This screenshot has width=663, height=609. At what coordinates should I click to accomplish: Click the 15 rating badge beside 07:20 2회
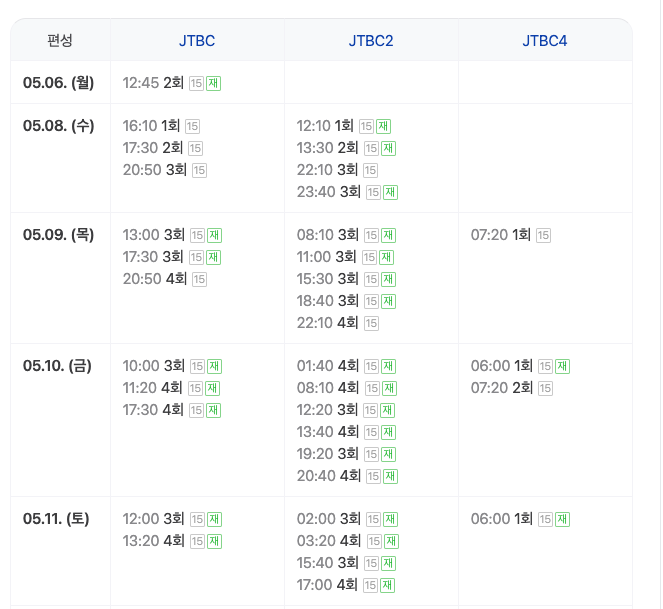pos(545,389)
